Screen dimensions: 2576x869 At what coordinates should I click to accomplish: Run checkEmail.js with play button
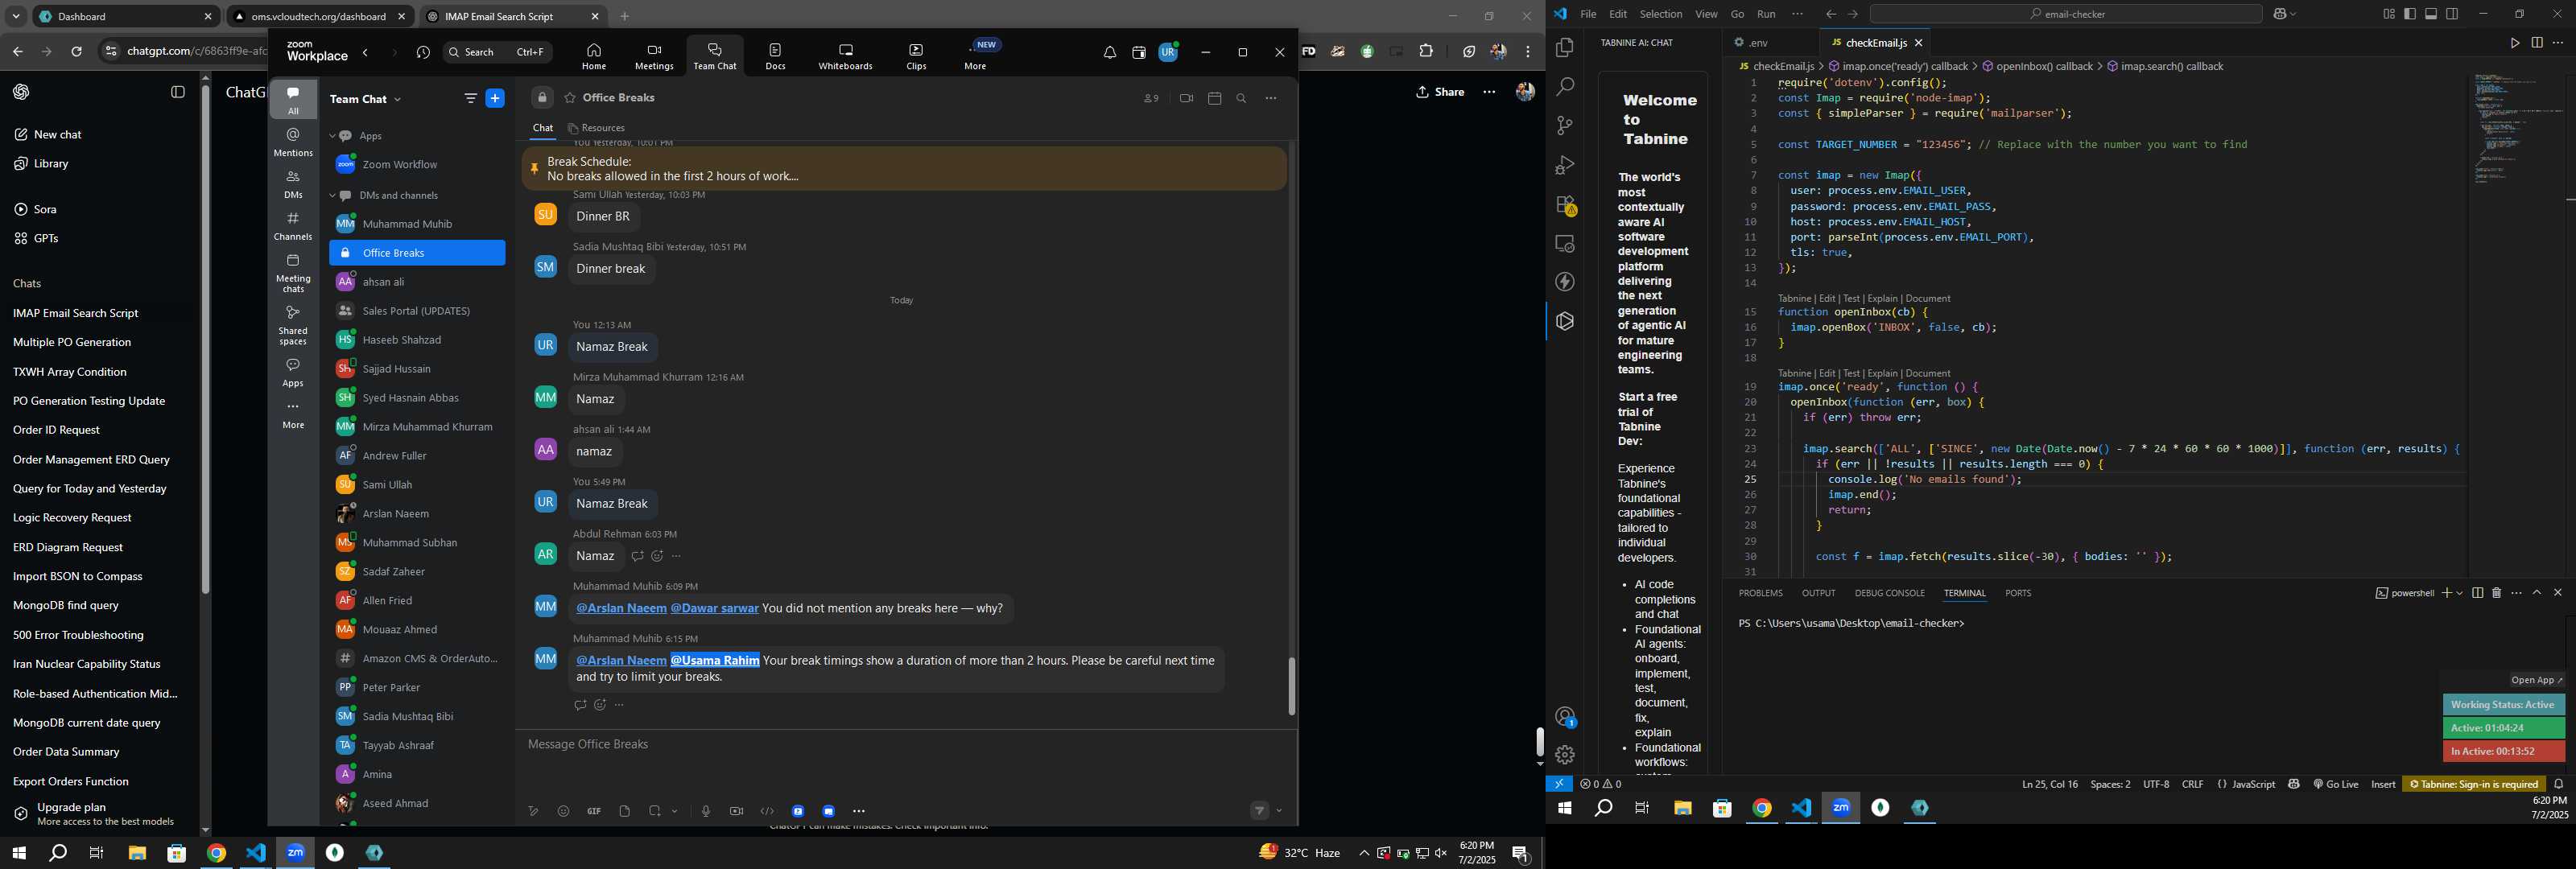(x=2515, y=43)
